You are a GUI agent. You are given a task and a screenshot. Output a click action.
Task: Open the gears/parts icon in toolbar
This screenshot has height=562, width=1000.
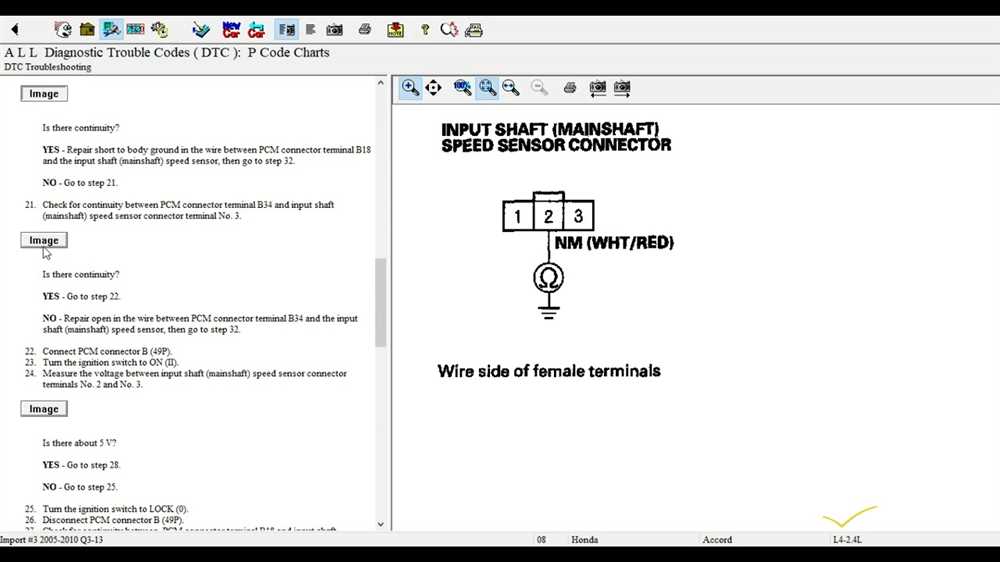pos(159,29)
